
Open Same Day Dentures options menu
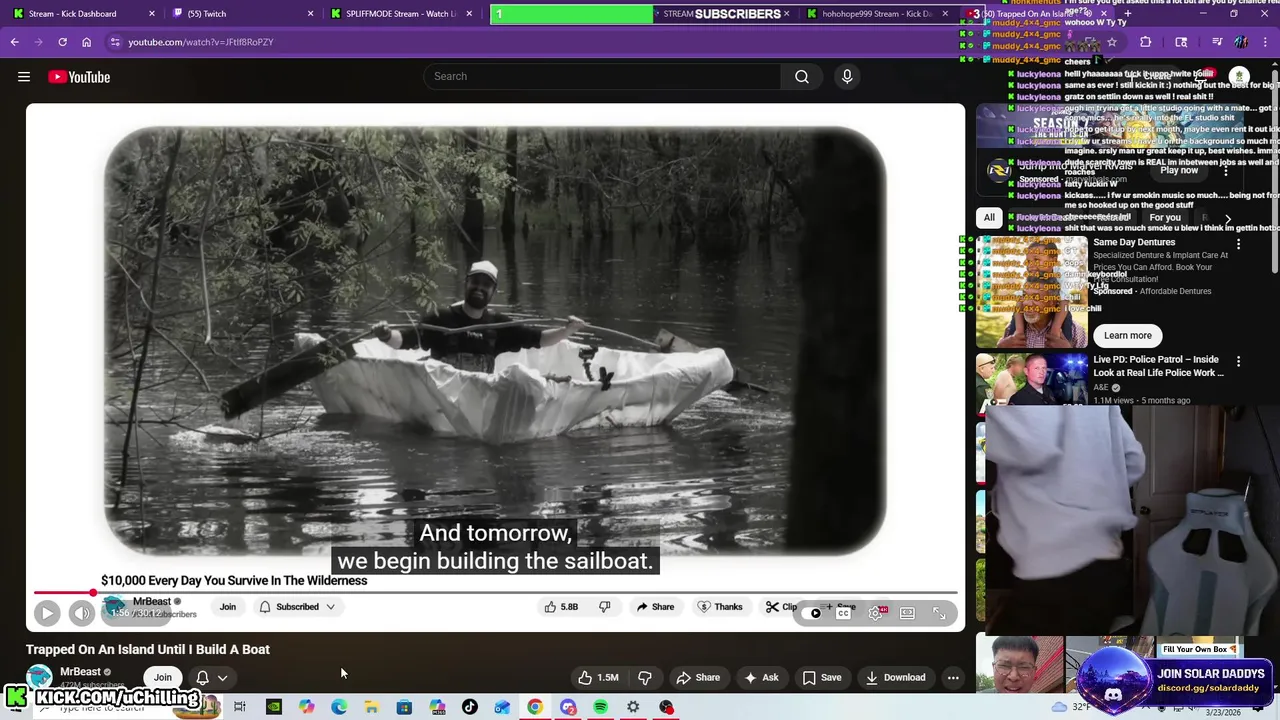tap(1238, 244)
